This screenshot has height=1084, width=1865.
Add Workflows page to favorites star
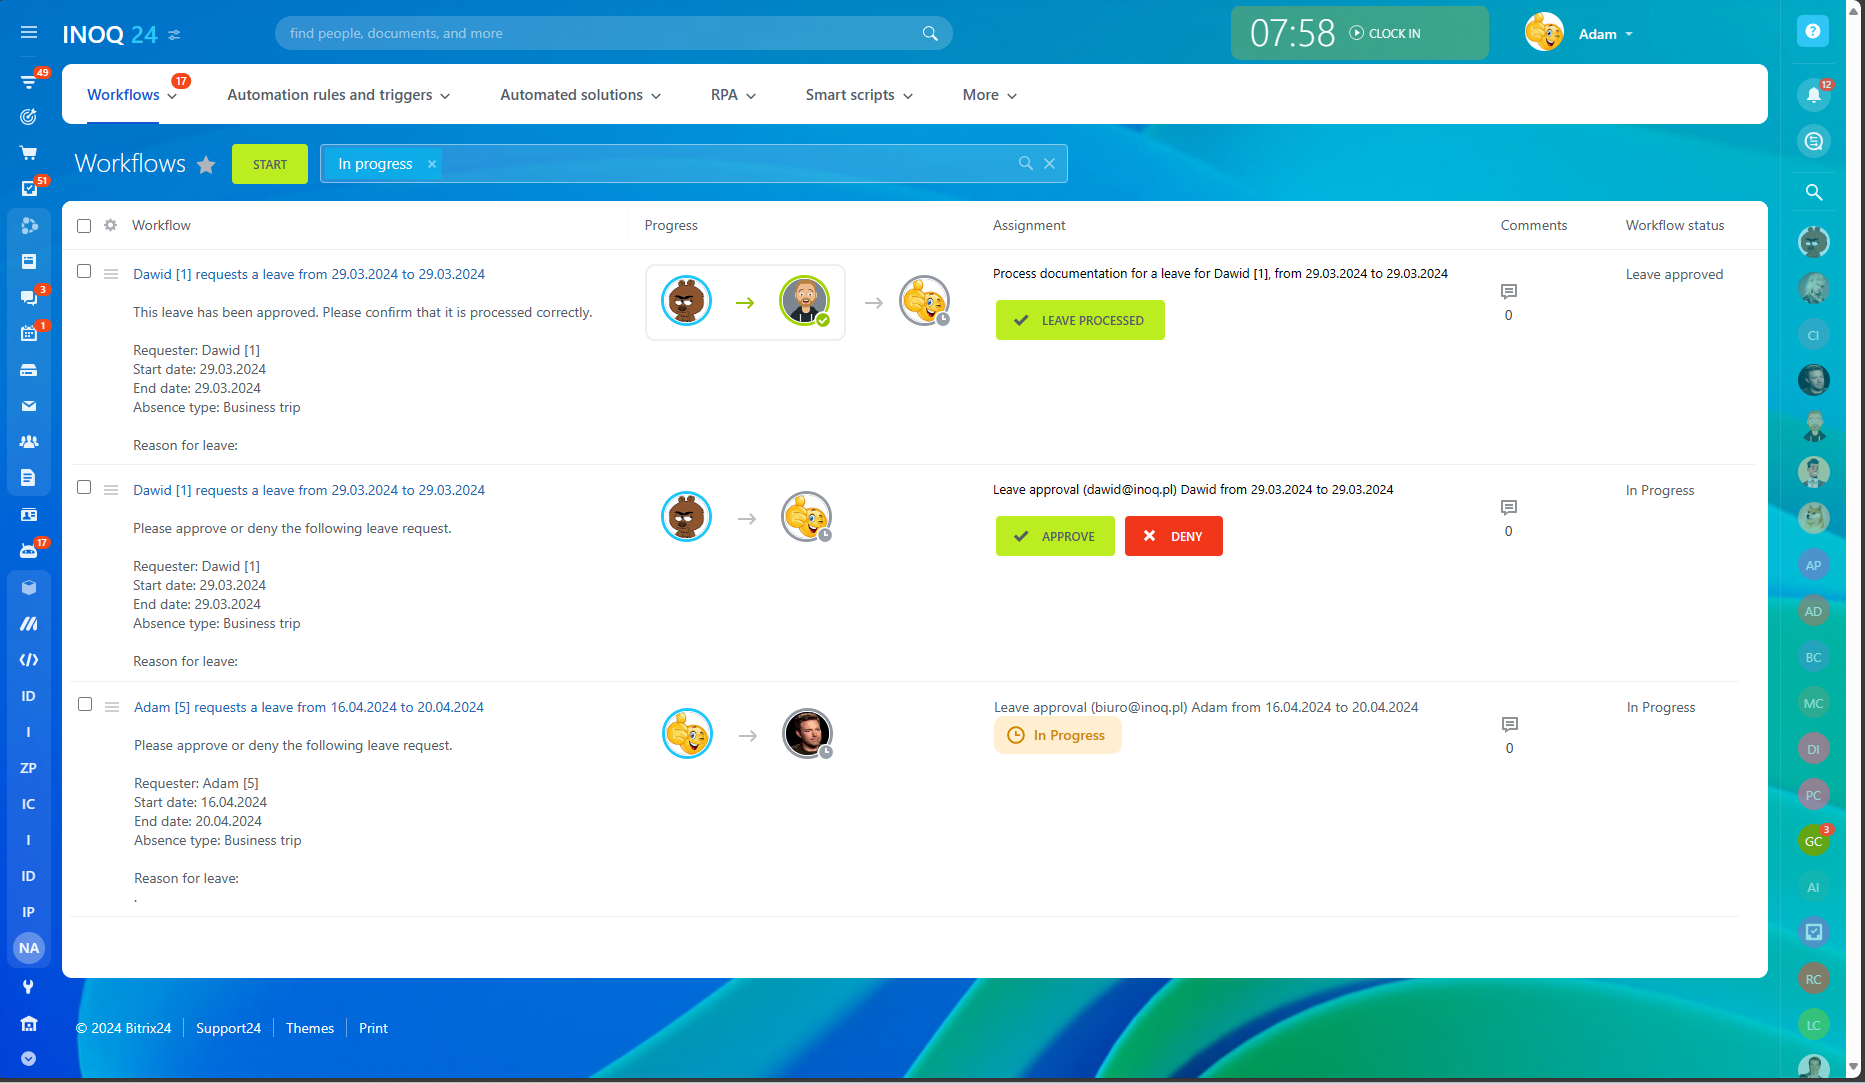pyautogui.click(x=206, y=165)
